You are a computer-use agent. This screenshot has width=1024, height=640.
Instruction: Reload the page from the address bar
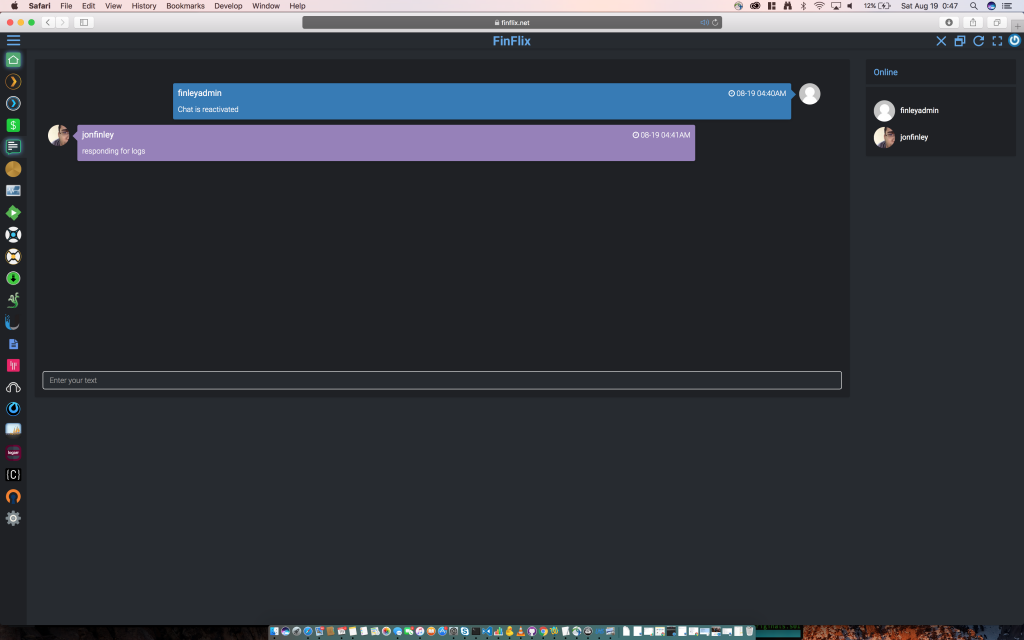click(715, 22)
